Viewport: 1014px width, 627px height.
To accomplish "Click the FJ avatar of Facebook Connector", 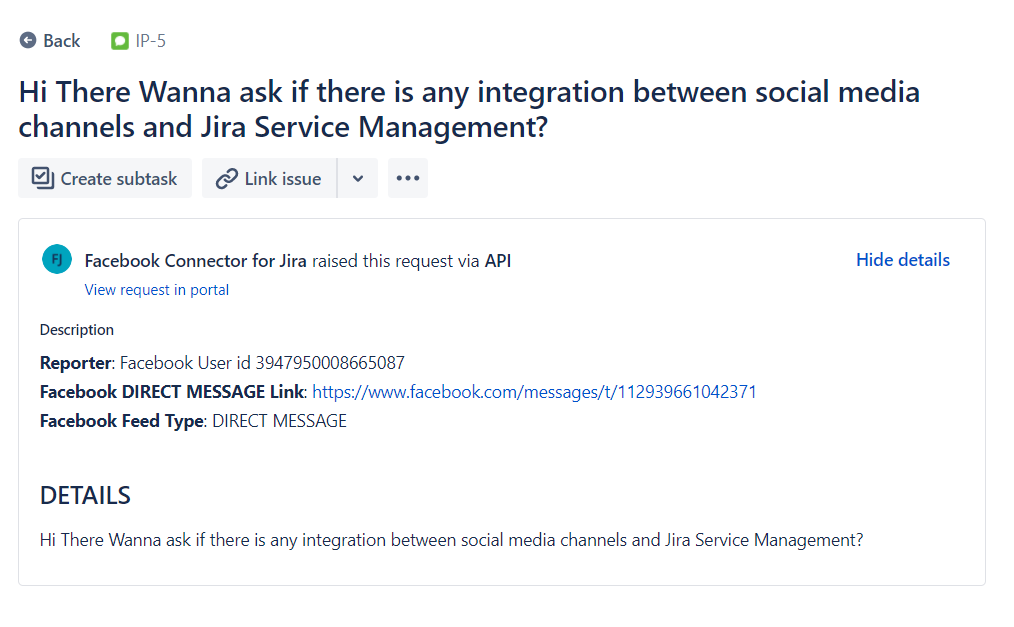I will click(x=57, y=260).
